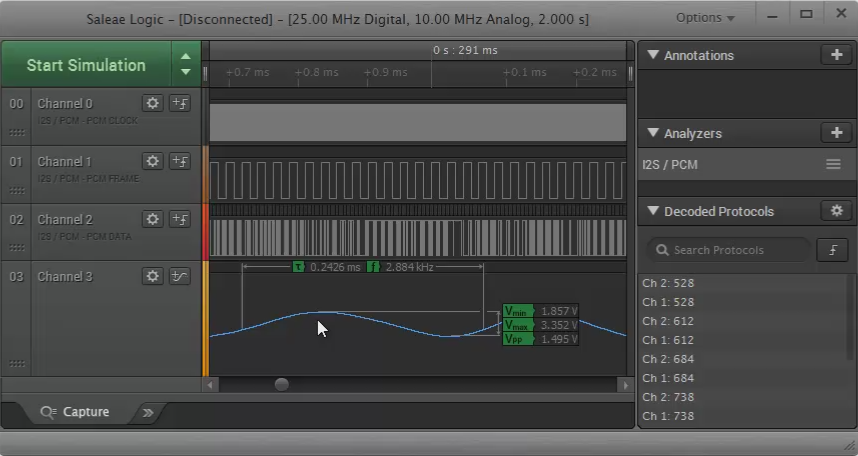The height and width of the screenshot is (456, 858).
Task: Toggle Channel 0 trigger edge button
Action: [180, 103]
